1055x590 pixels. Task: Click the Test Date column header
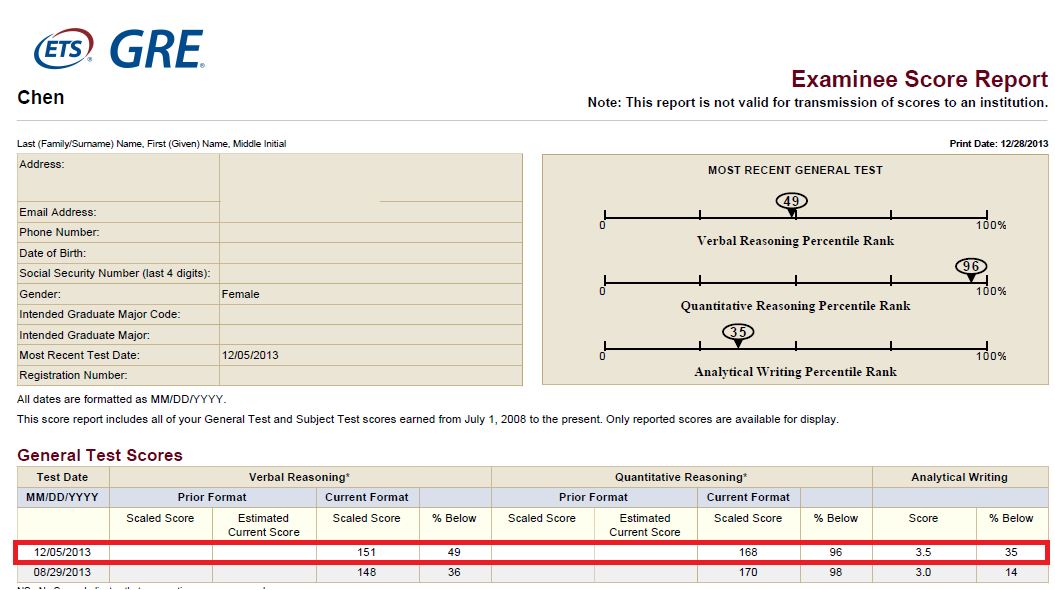(62, 477)
